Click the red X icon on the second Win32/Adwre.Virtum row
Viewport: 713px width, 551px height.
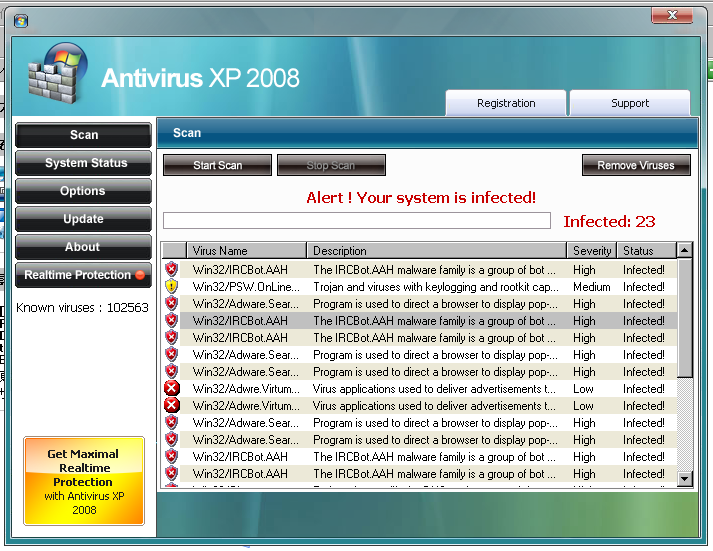pos(171,406)
